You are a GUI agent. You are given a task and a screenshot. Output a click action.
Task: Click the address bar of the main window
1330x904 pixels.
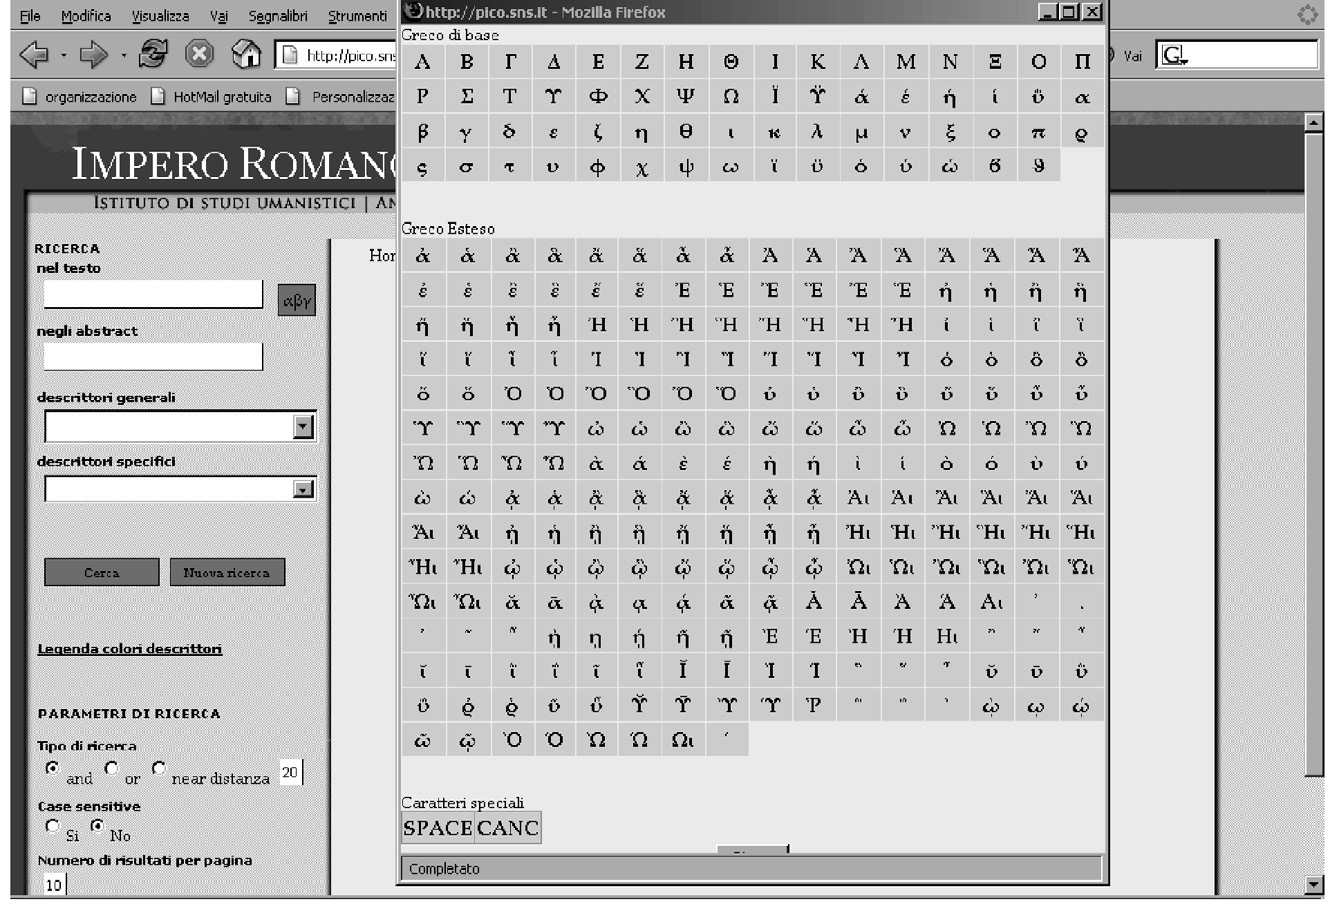pyautogui.click(x=337, y=55)
